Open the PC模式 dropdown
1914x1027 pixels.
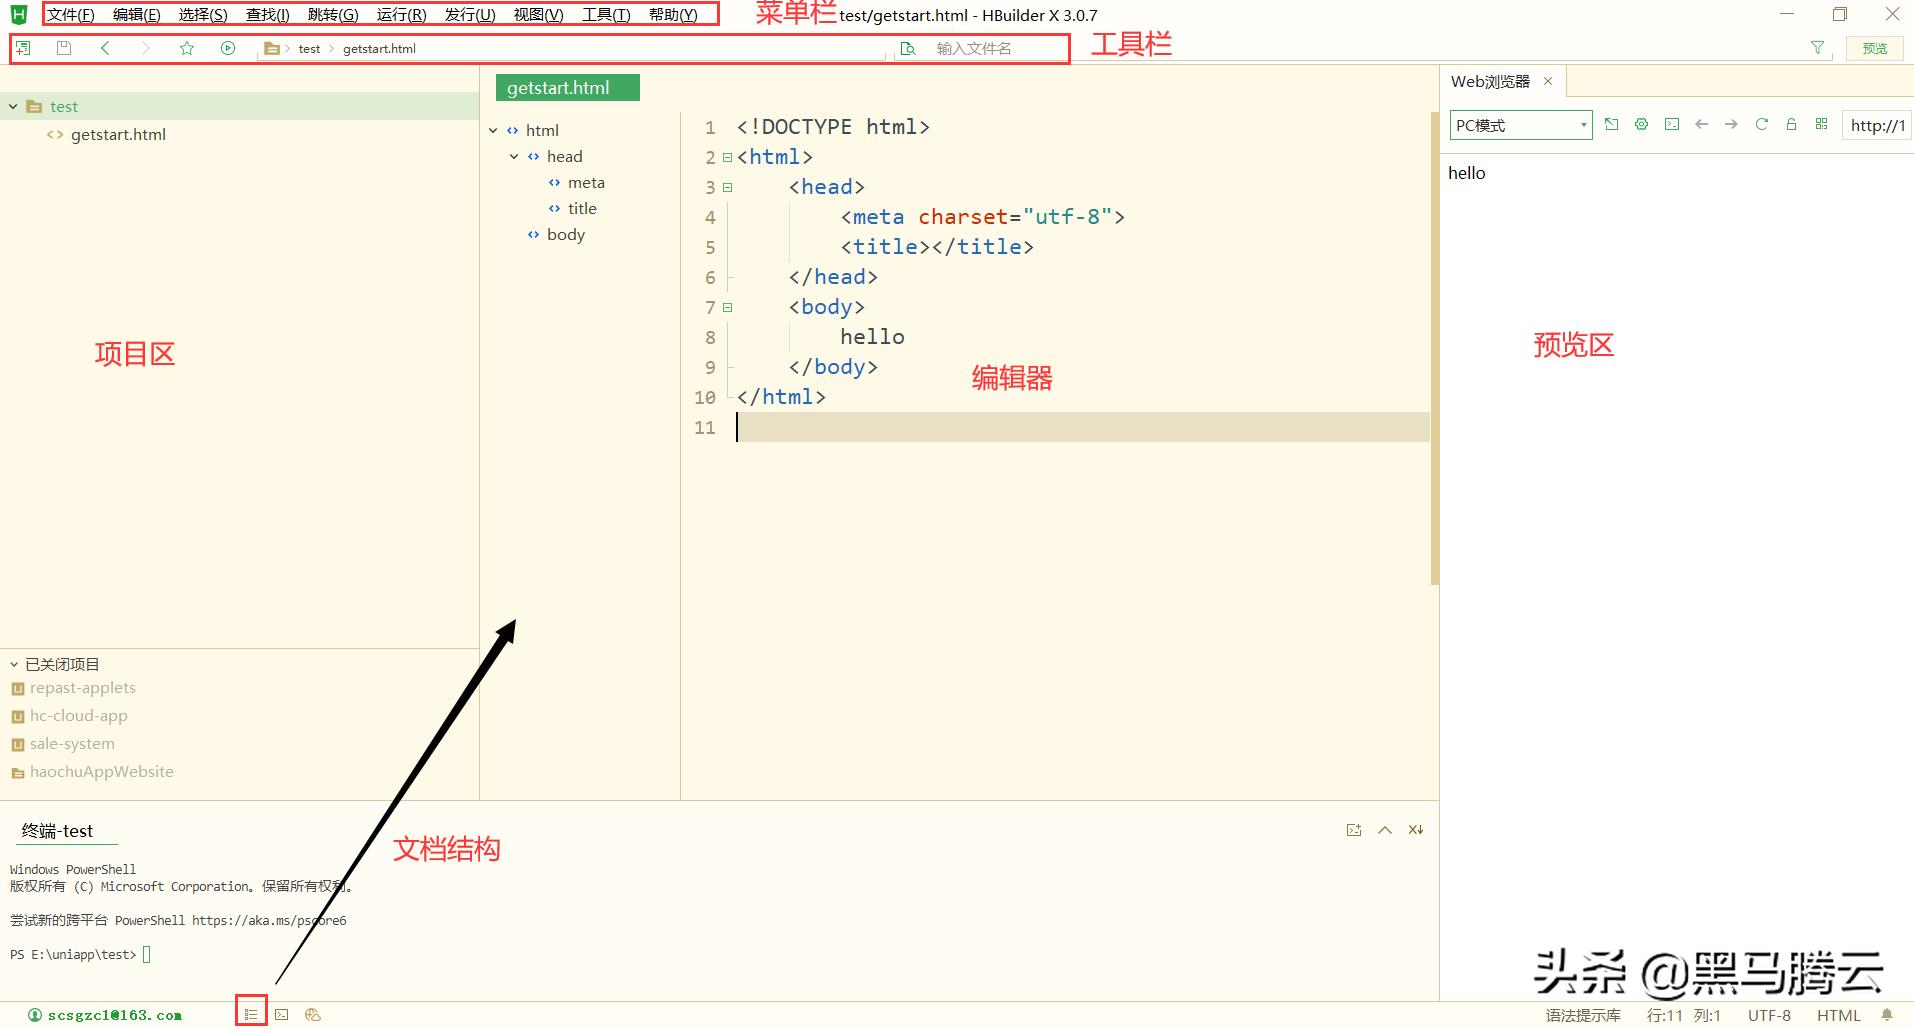tap(1520, 125)
